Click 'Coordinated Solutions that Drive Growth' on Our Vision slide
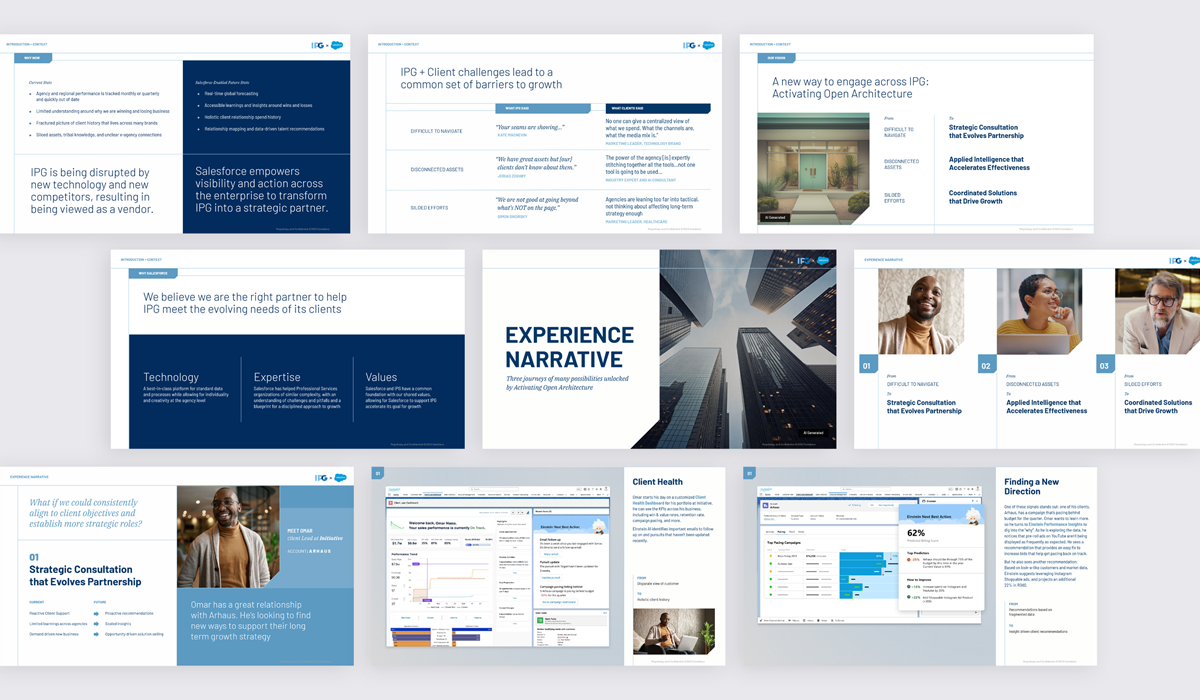Screen dimensions: 1200x700 (x=983, y=197)
